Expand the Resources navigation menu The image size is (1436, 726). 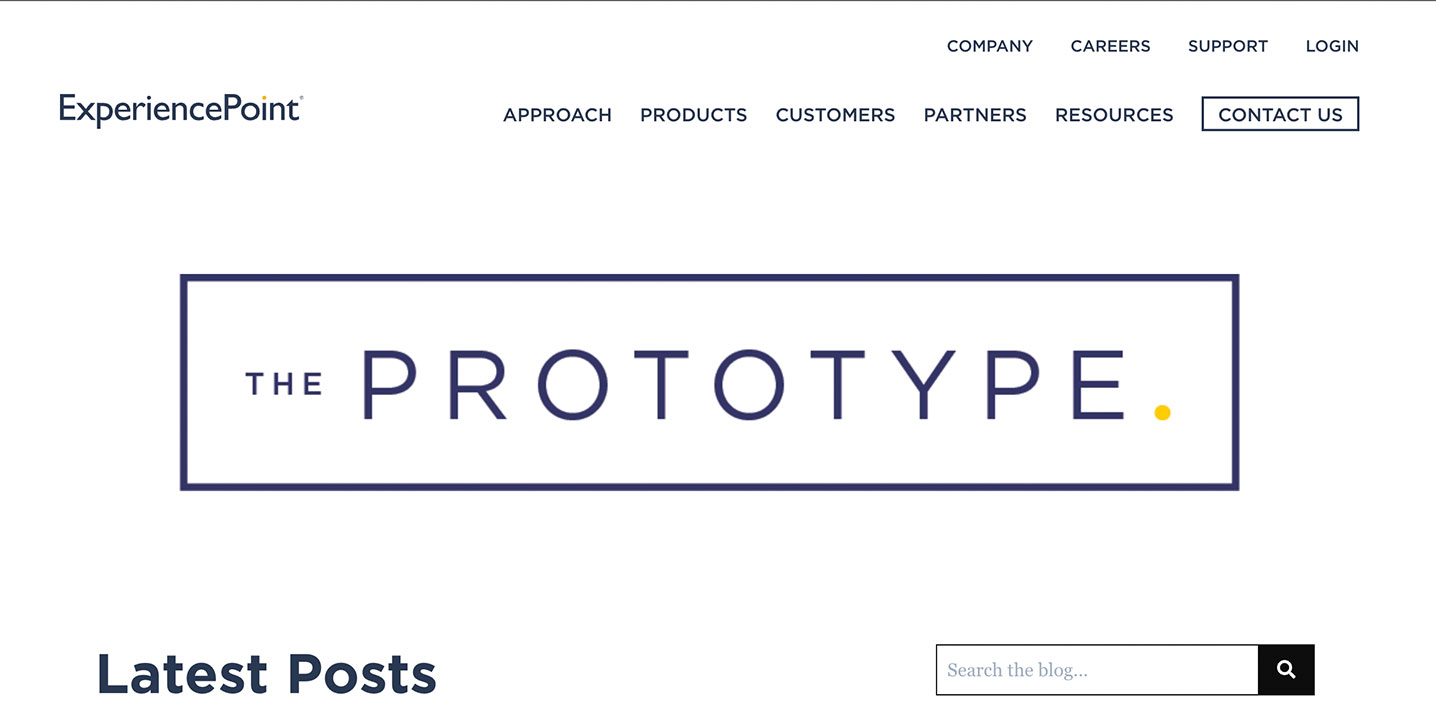1114,115
